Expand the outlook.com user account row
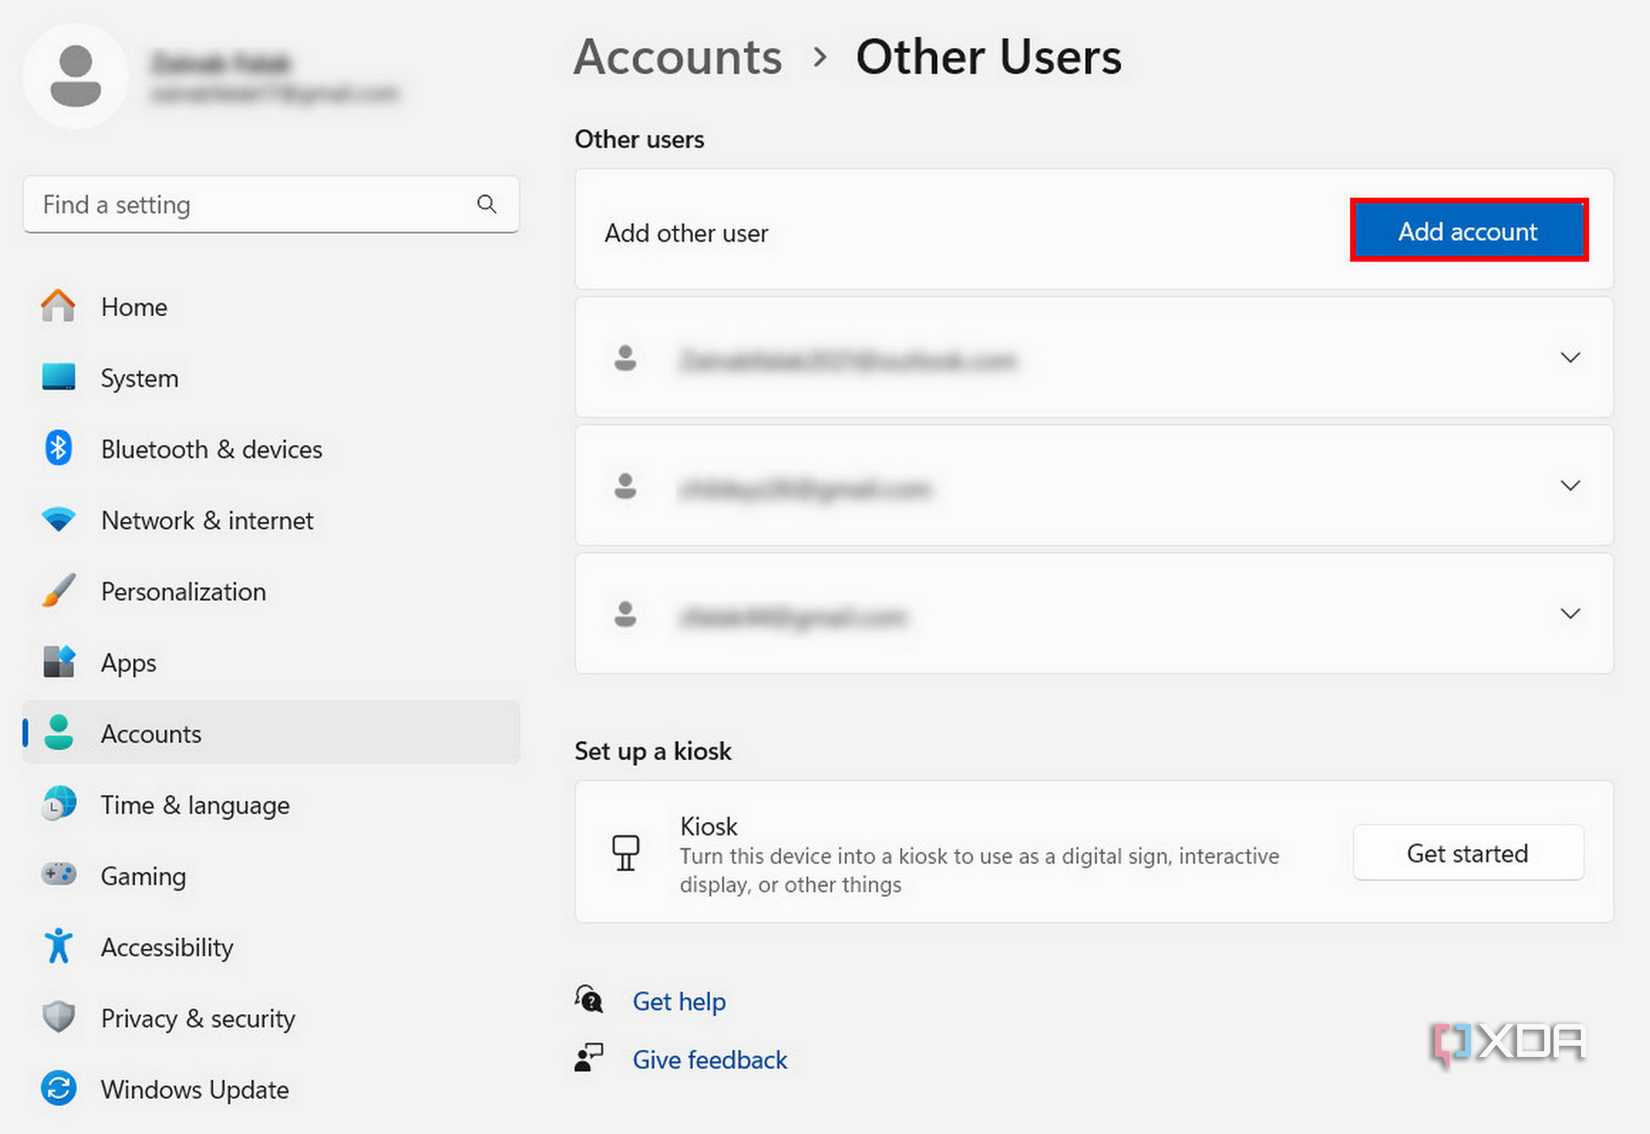Viewport: 1650px width, 1134px height. tap(1094, 358)
